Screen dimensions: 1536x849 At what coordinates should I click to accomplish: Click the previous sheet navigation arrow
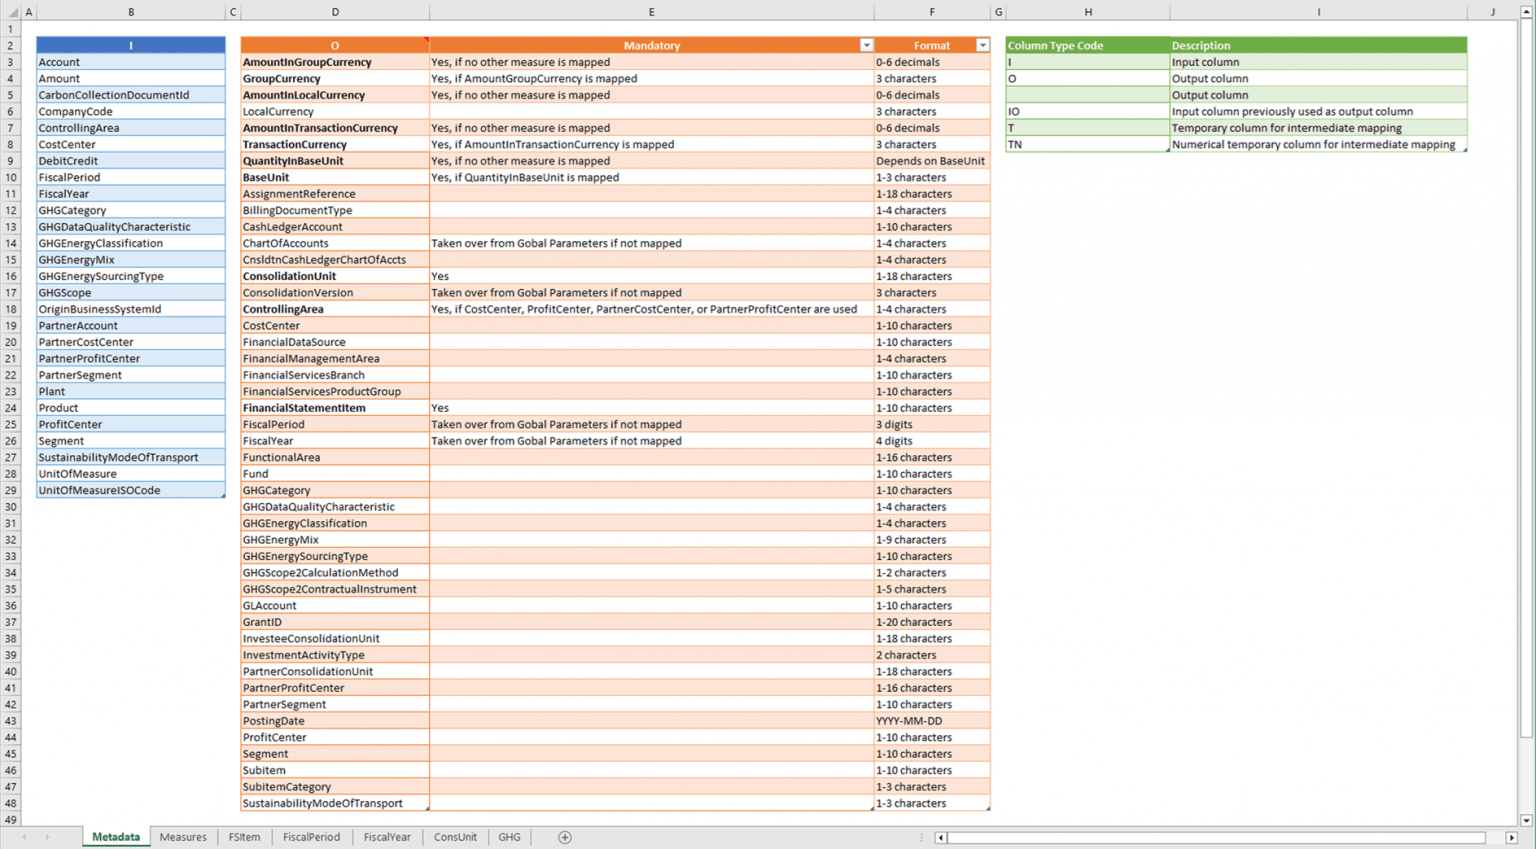22,837
